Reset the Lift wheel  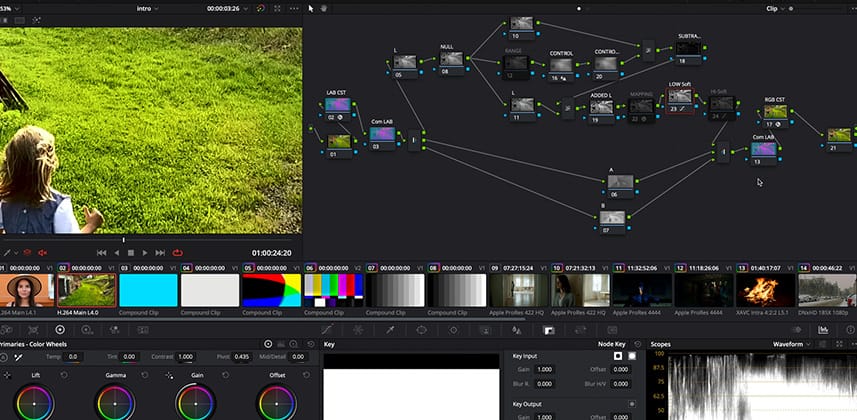[64, 375]
